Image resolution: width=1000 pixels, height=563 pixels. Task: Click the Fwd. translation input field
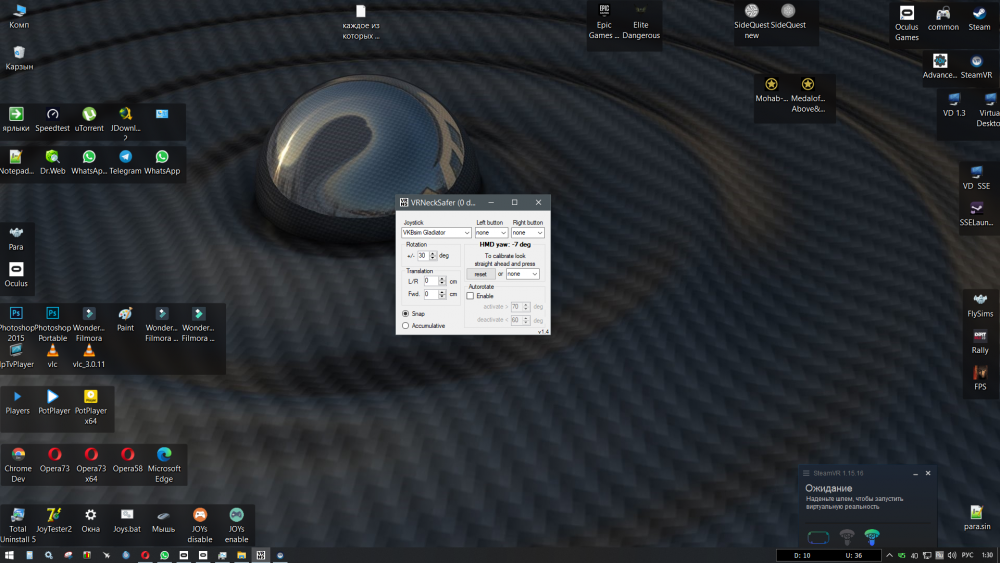pos(430,294)
